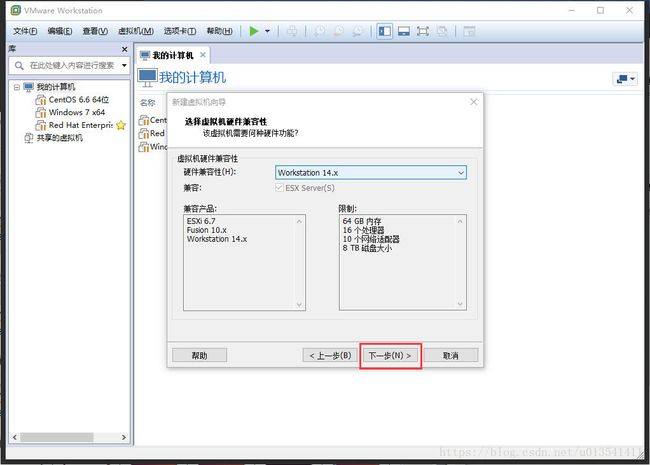Open the power options dropdown arrow beside play
Screen dimensions: 650x465
click(267, 31)
